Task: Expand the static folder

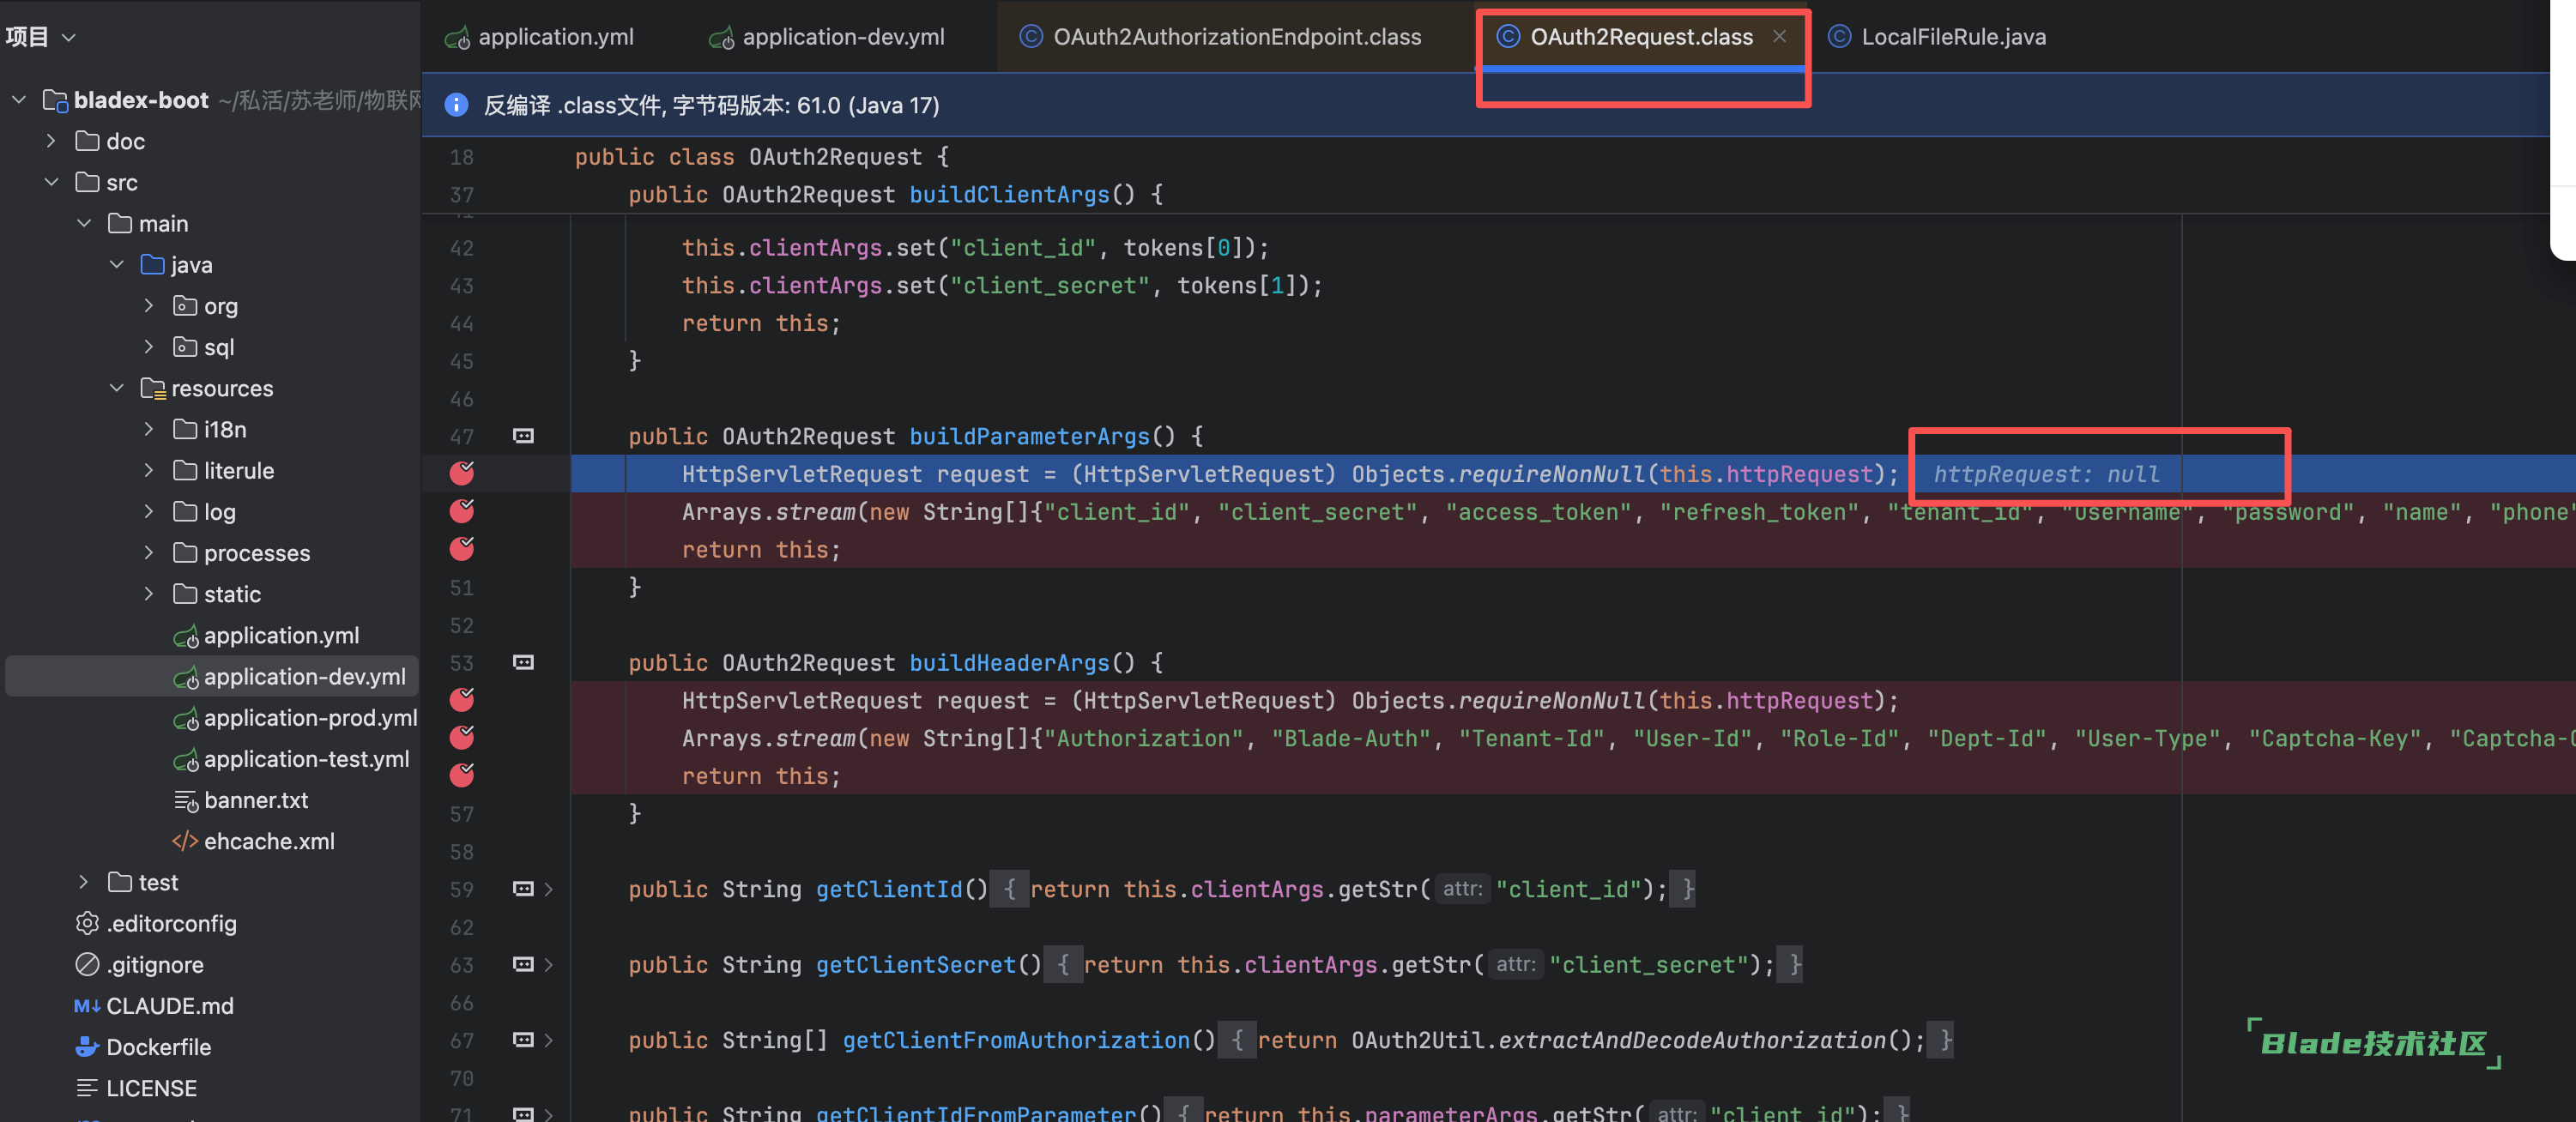Action: [149, 593]
